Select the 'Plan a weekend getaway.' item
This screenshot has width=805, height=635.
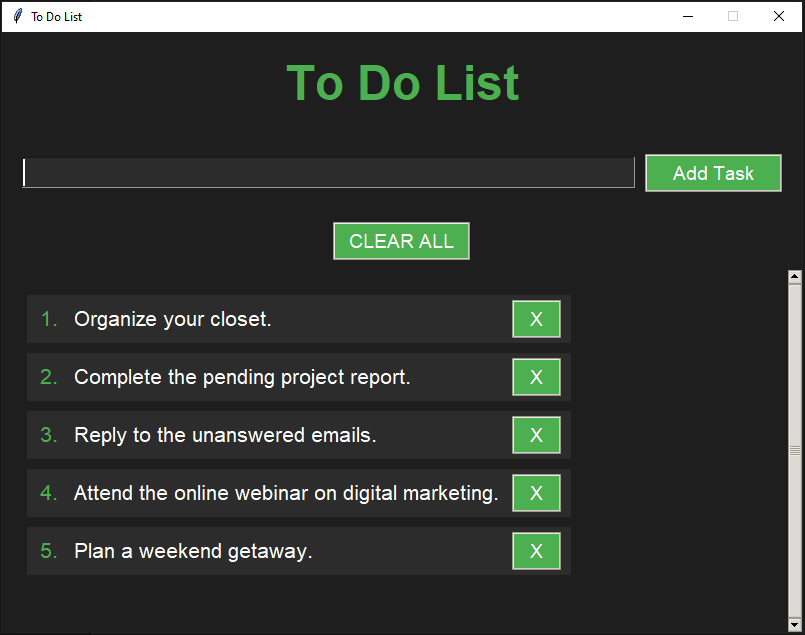(193, 551)
